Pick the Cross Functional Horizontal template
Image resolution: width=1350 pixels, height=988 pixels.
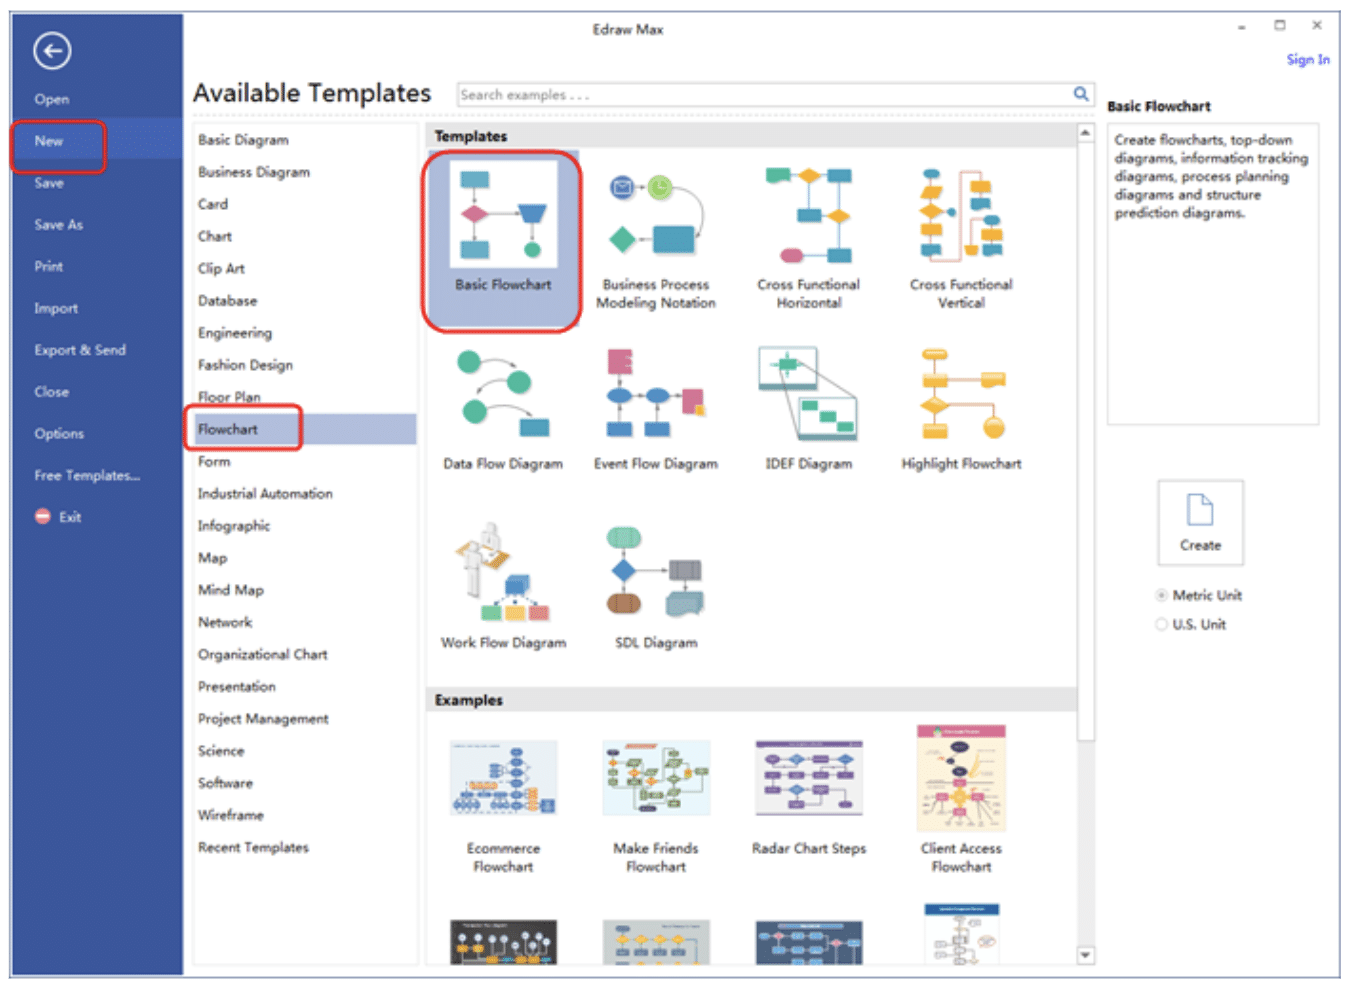tap(809, 239)
